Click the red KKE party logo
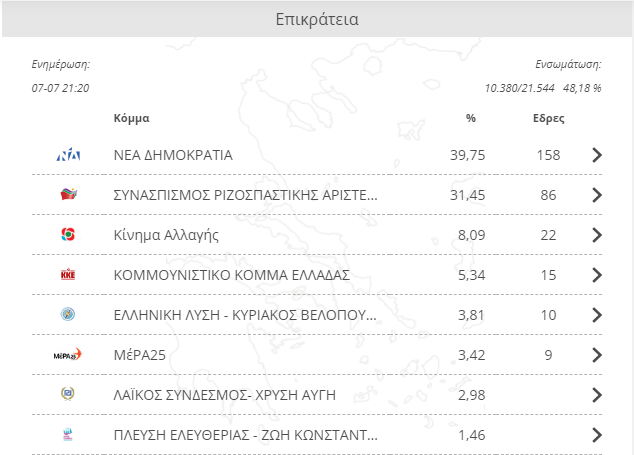This screenshot has height=455, width=634. (68, 275)
